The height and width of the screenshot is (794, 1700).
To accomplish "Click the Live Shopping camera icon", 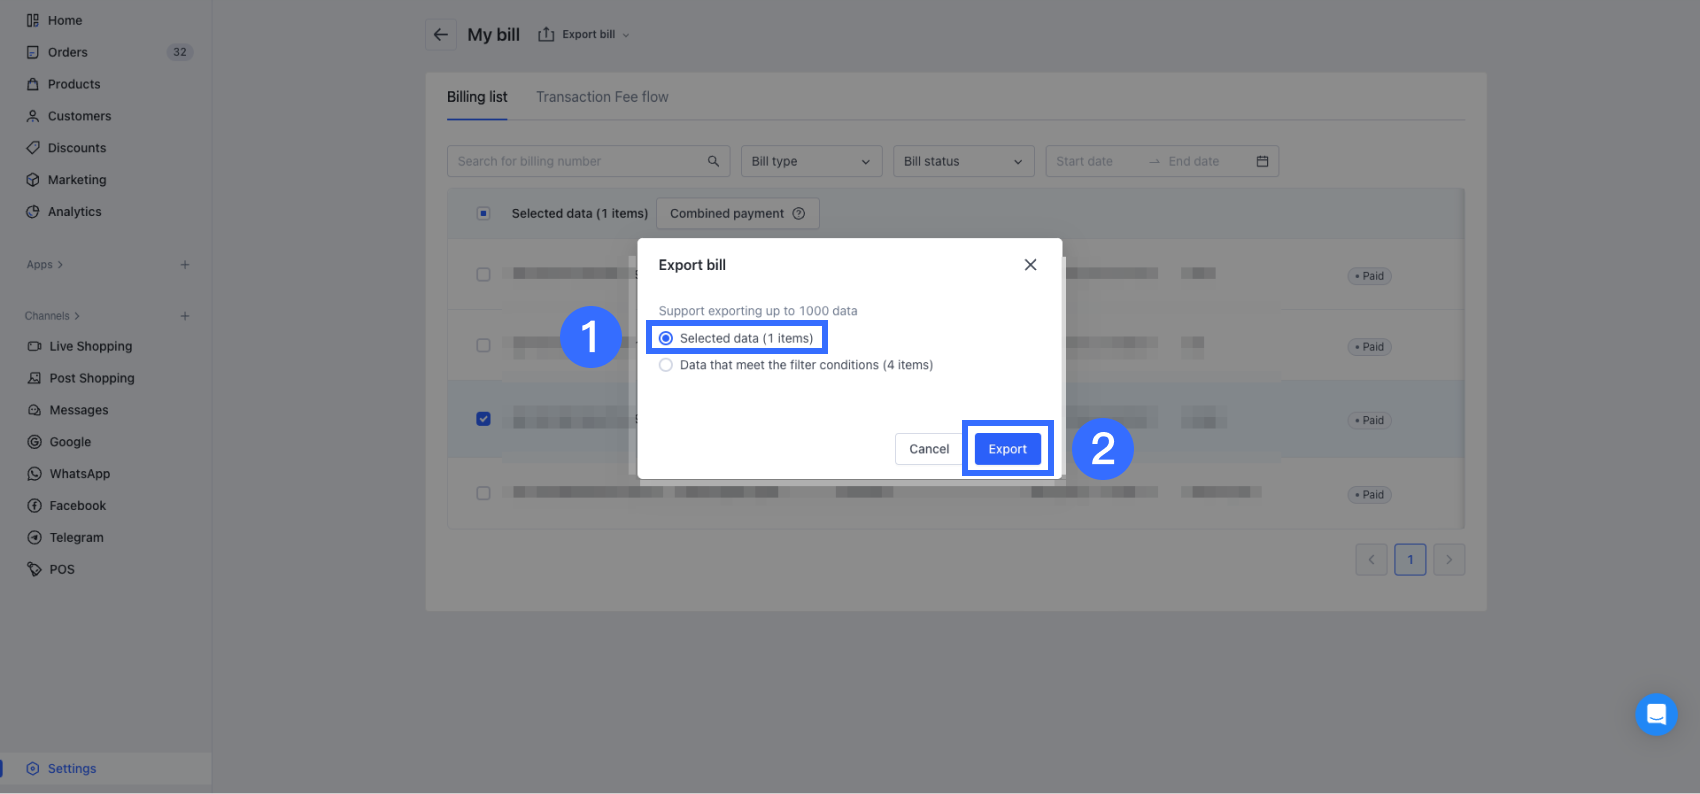I will 35,346.
